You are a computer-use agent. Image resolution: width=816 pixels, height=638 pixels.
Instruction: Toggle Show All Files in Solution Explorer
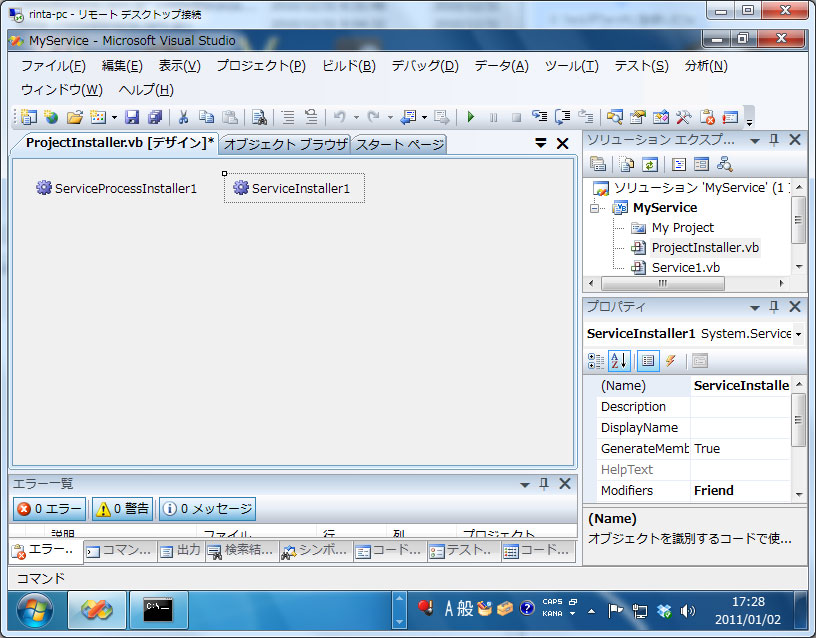pyautogui.click(x=627, y=164)
